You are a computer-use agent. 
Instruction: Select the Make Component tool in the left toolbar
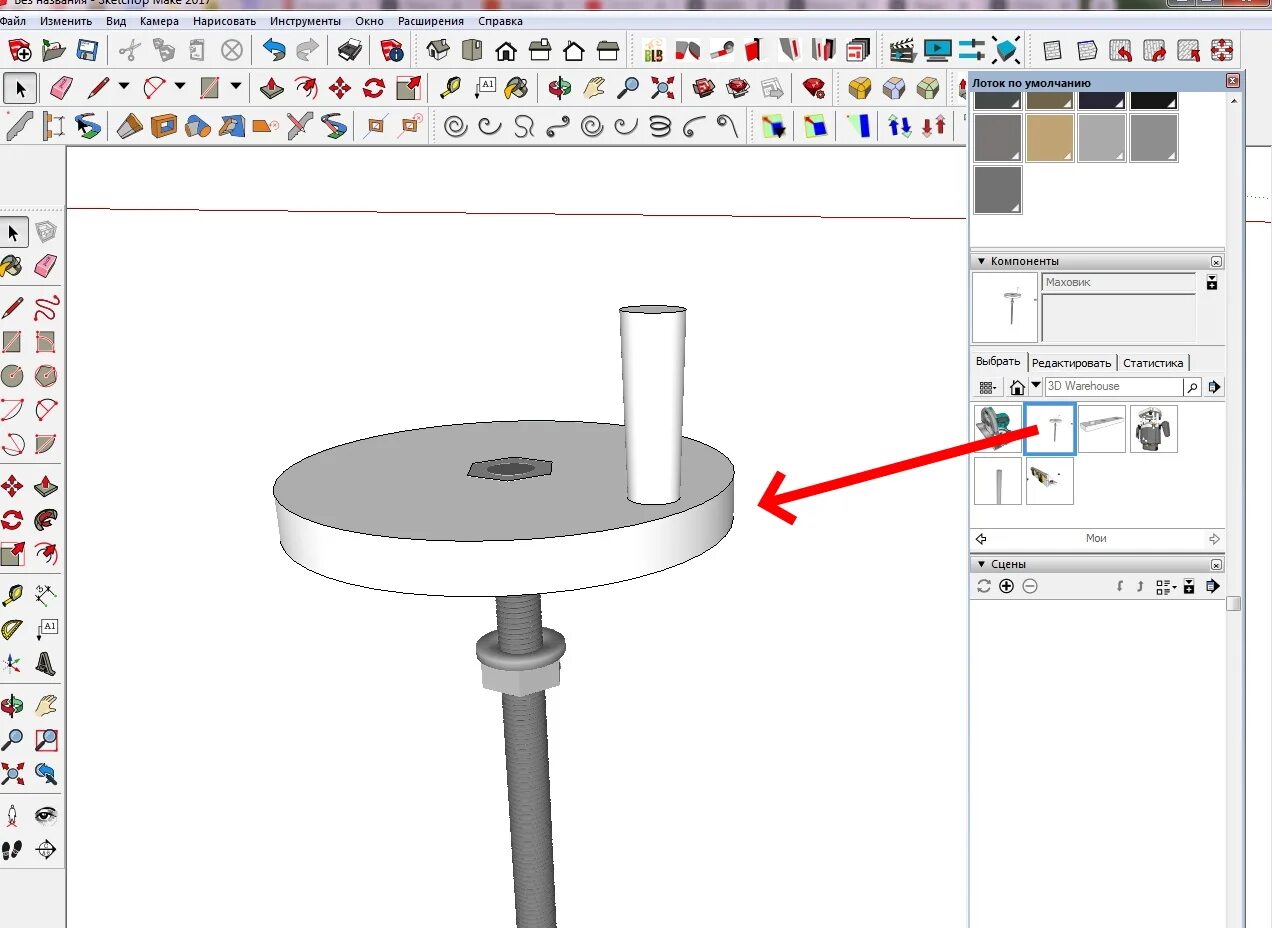pos(46,233)
